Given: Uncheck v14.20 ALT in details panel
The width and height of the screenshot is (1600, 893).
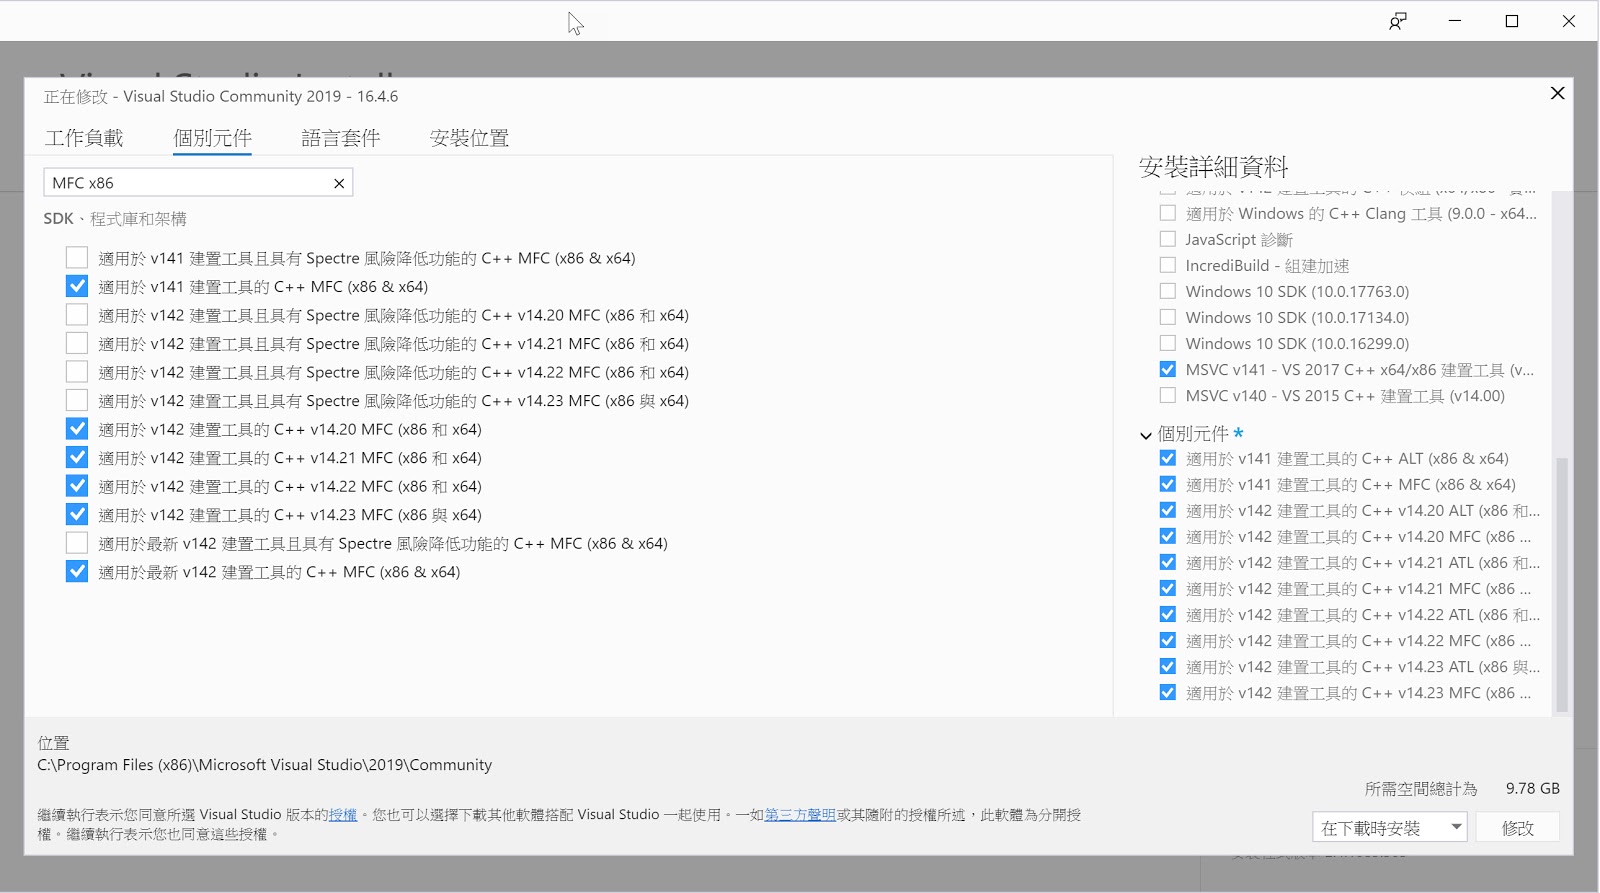Looking at the screenshot, I should (1167, 510).
